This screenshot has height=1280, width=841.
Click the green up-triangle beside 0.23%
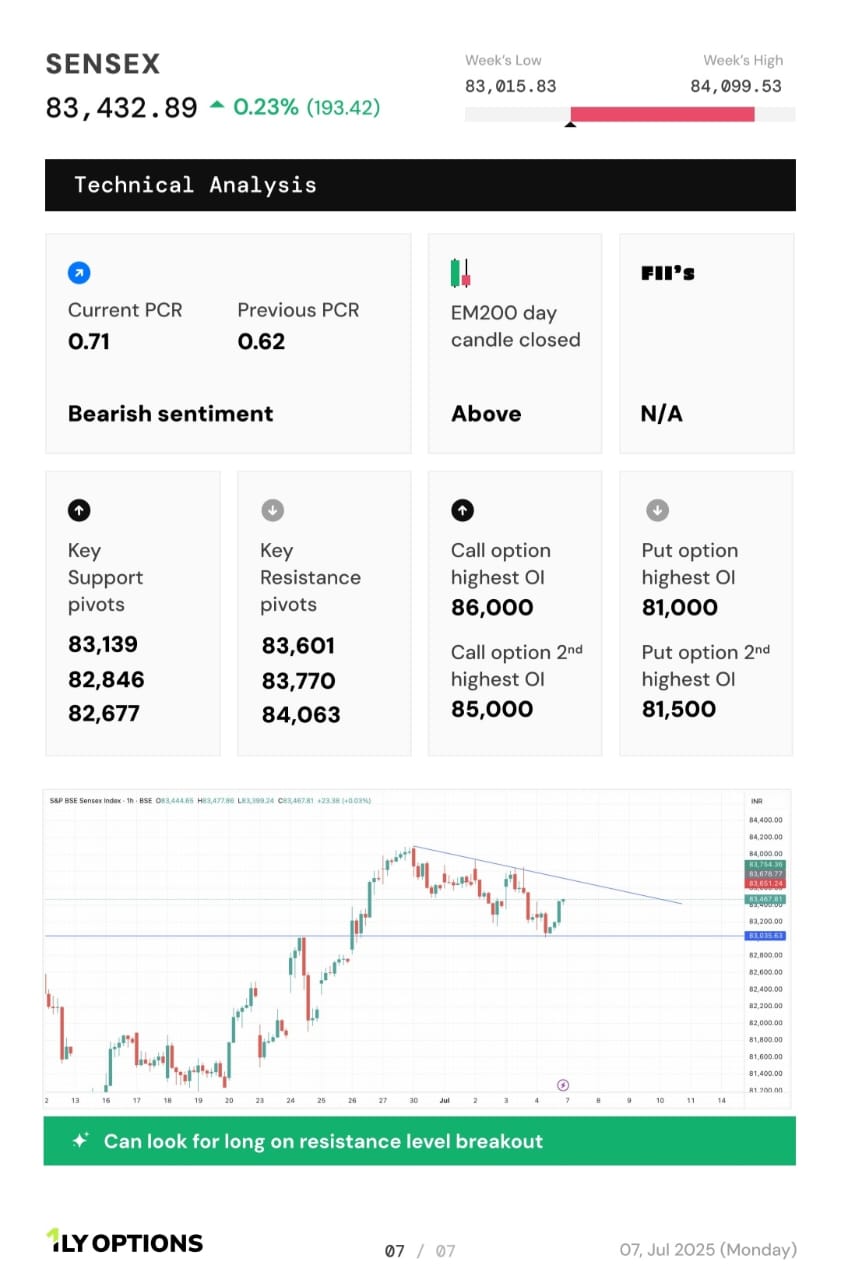pyautogui.click(x=217, y=105)
